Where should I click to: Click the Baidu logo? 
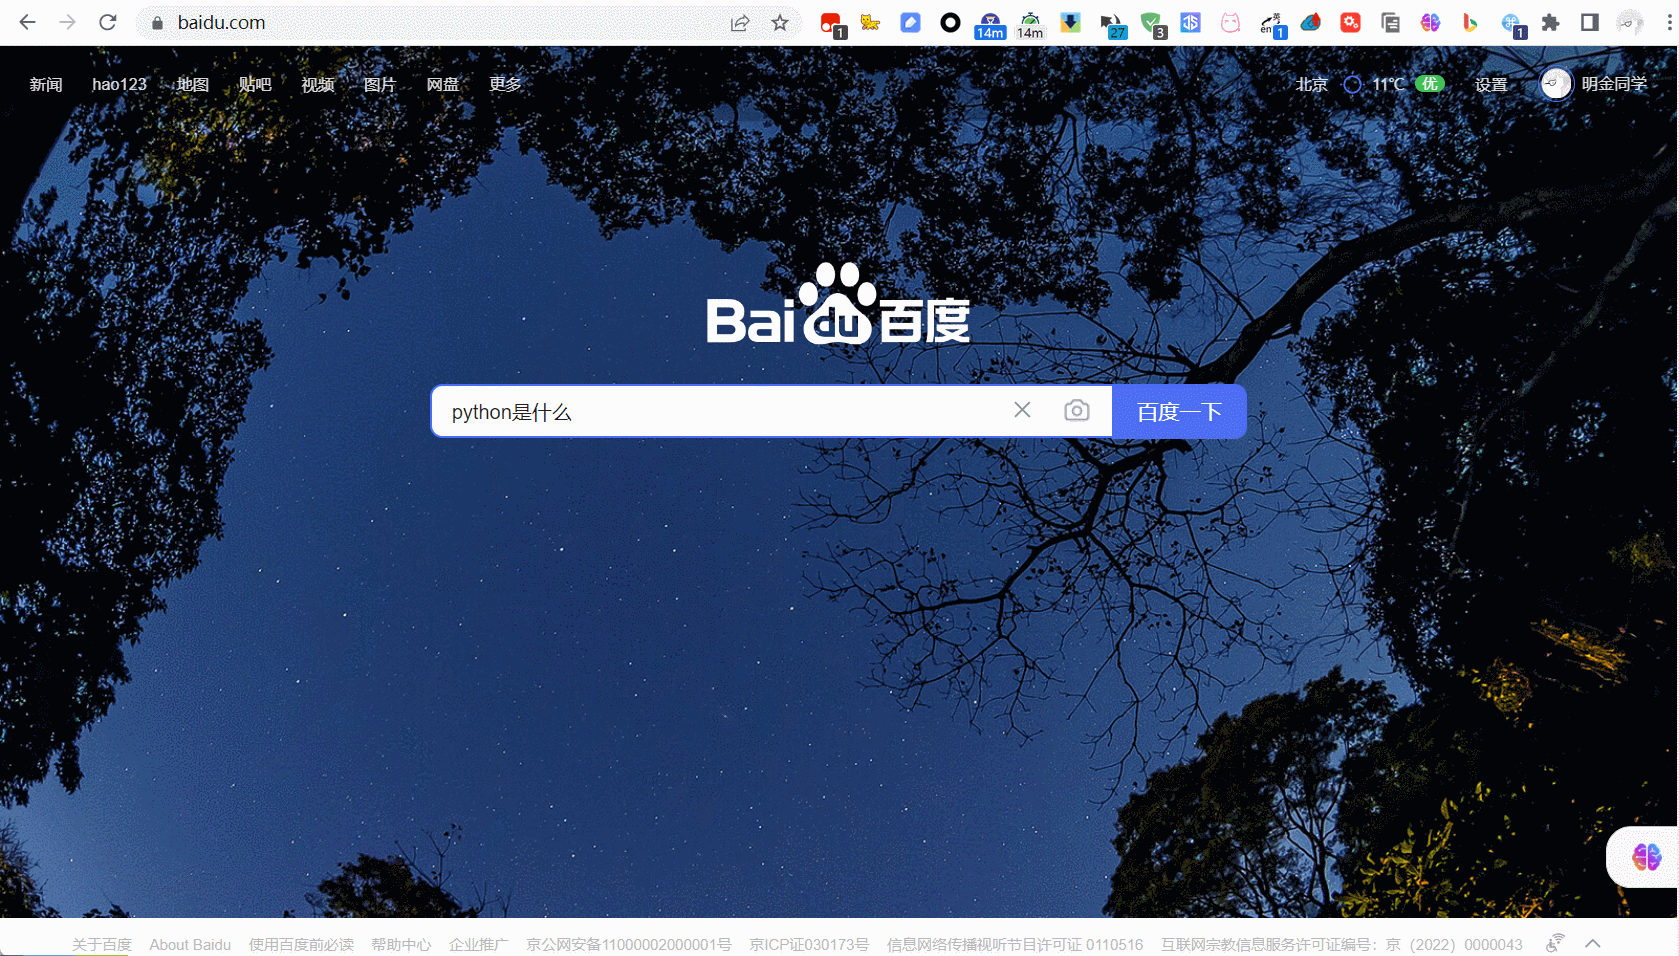[838, 304]
